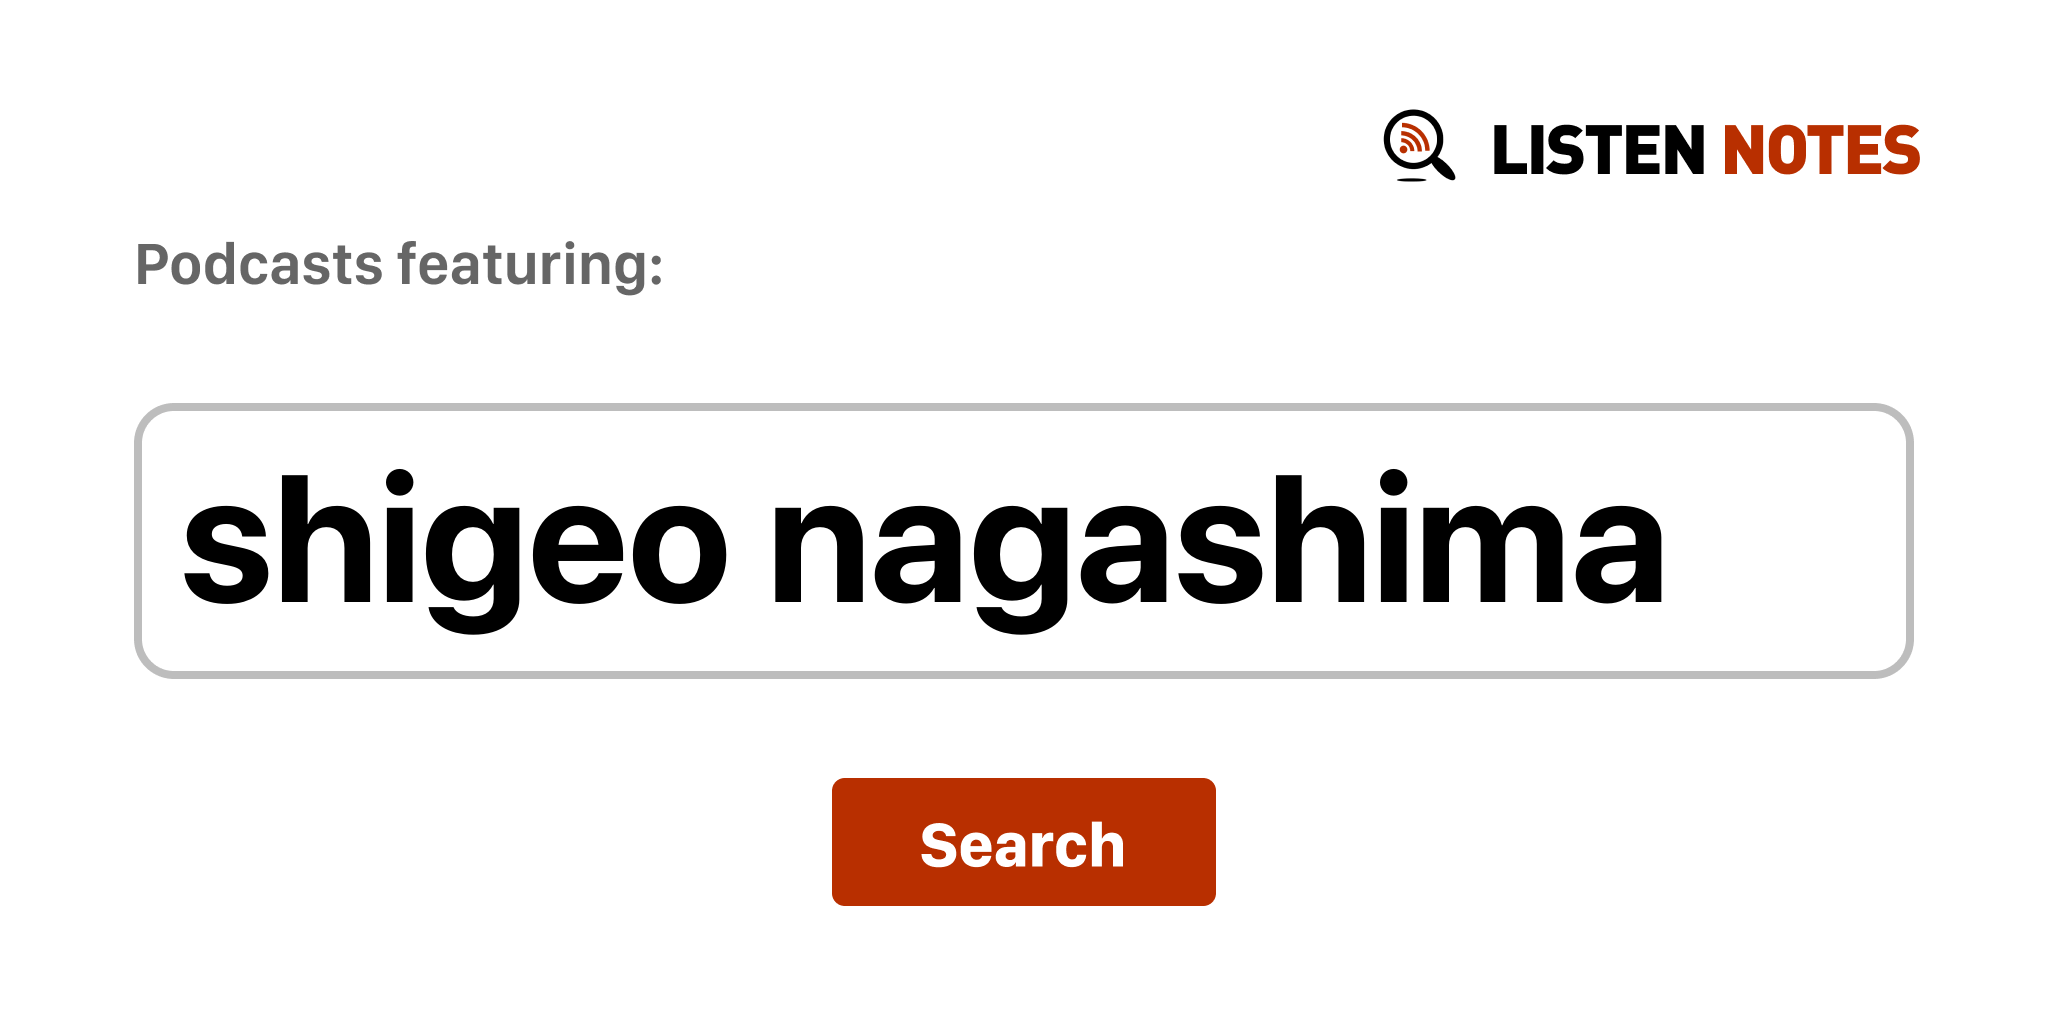Click empty space right of nagashima in input
Viewport: 2048px width, 1024px height.
click(1785, 541)
